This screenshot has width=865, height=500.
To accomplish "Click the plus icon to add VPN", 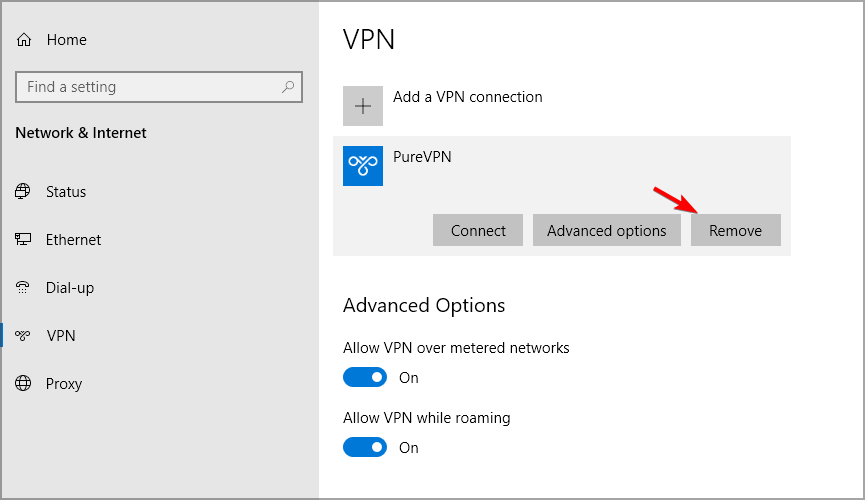I will click(x=363, y=106).
